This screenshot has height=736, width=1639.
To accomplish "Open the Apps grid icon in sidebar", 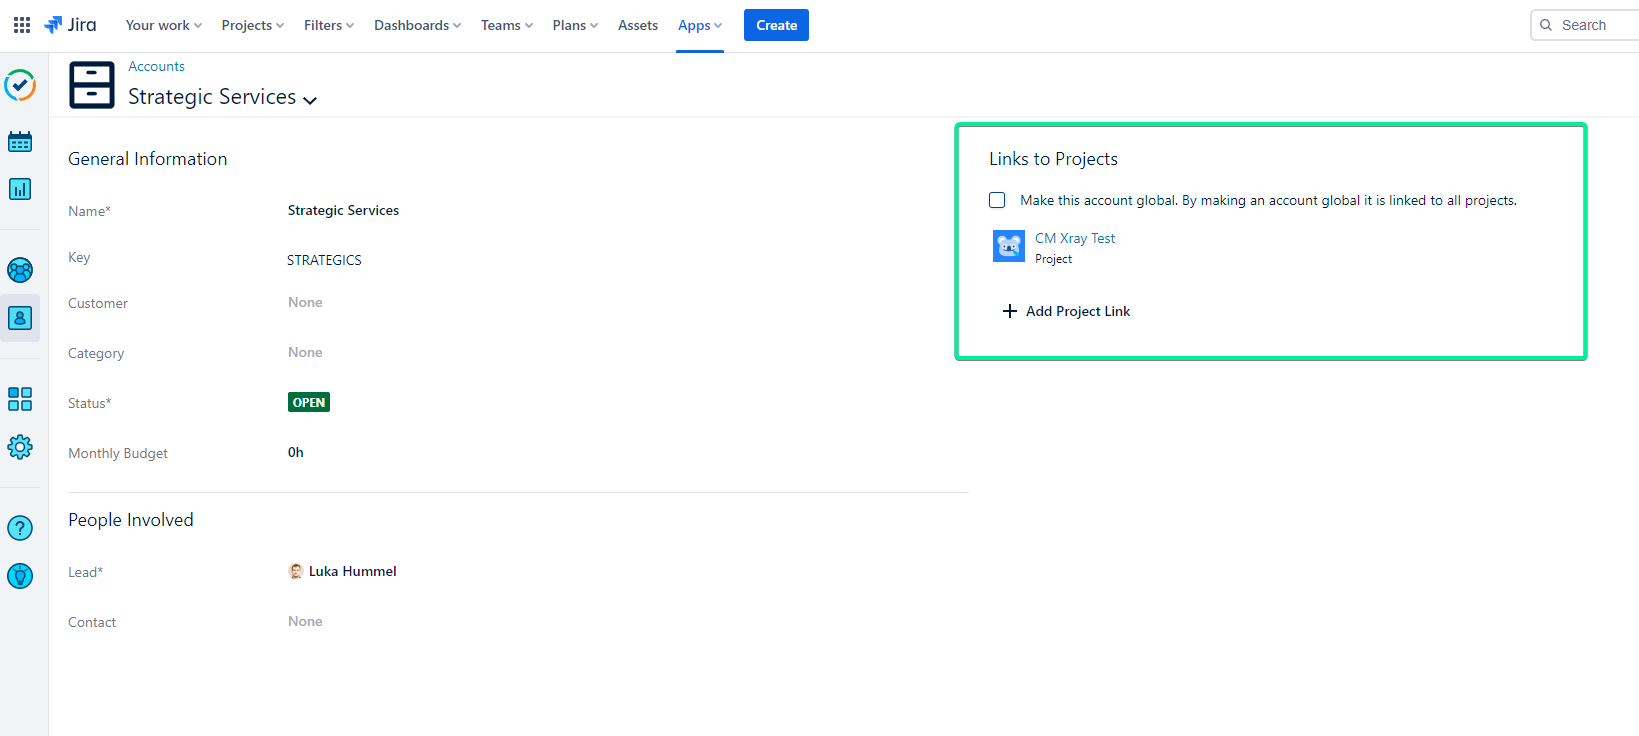I will point(20,399).
